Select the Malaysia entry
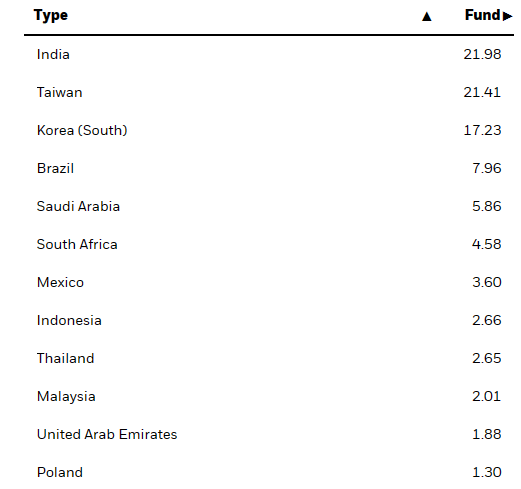This screenshot has width=521, height=489. 66,397
